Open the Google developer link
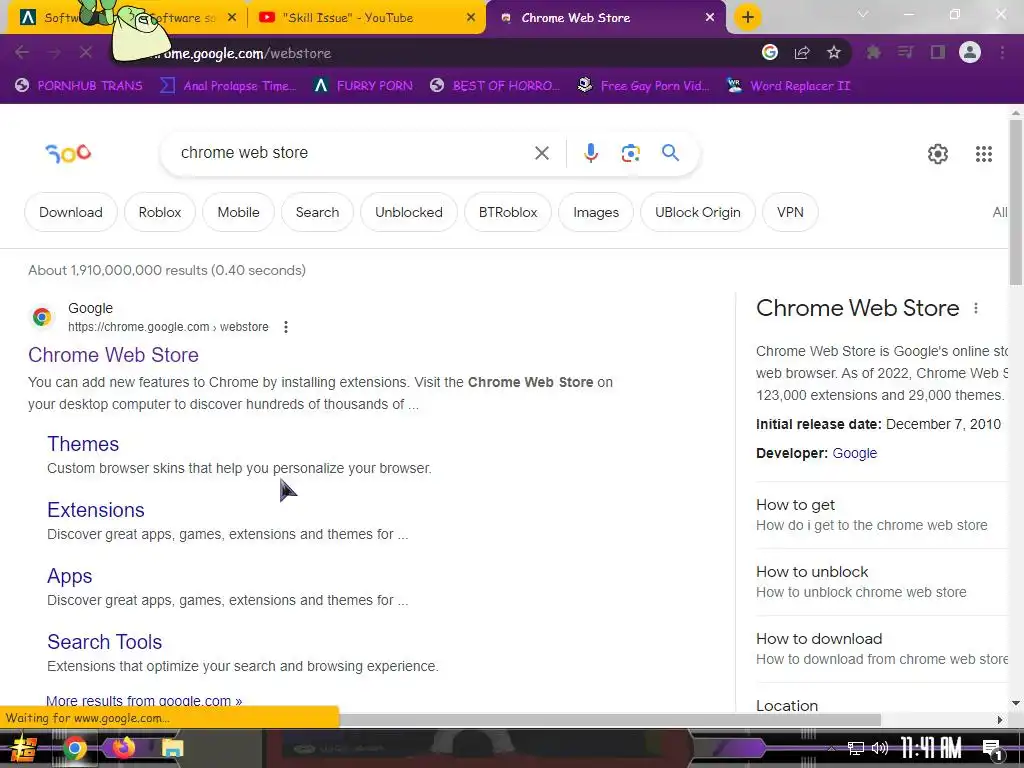 [854, 453]
